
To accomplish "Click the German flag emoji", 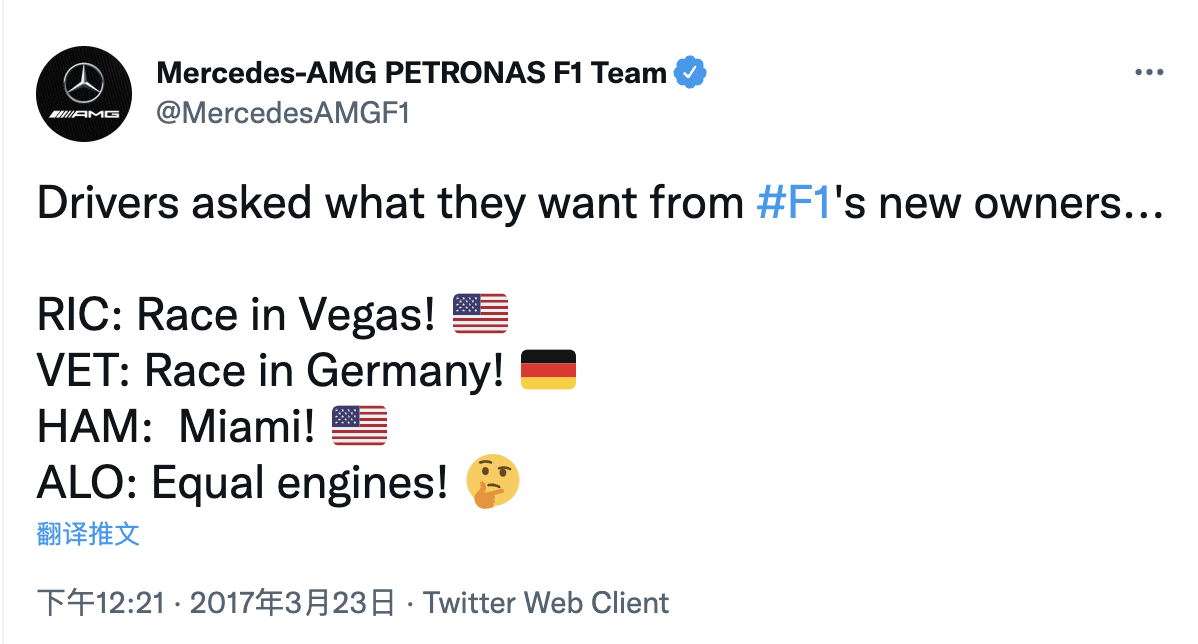I will coord(548,370).
